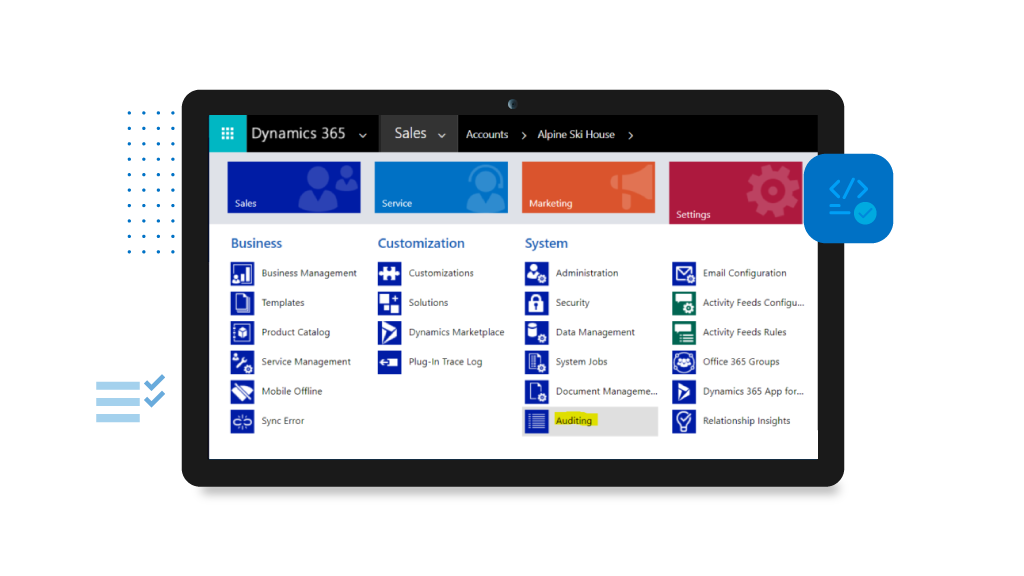Screen dimensions: 1024x576
Task: Click the Activity Feeds Configuration icon
Action: 684,303
